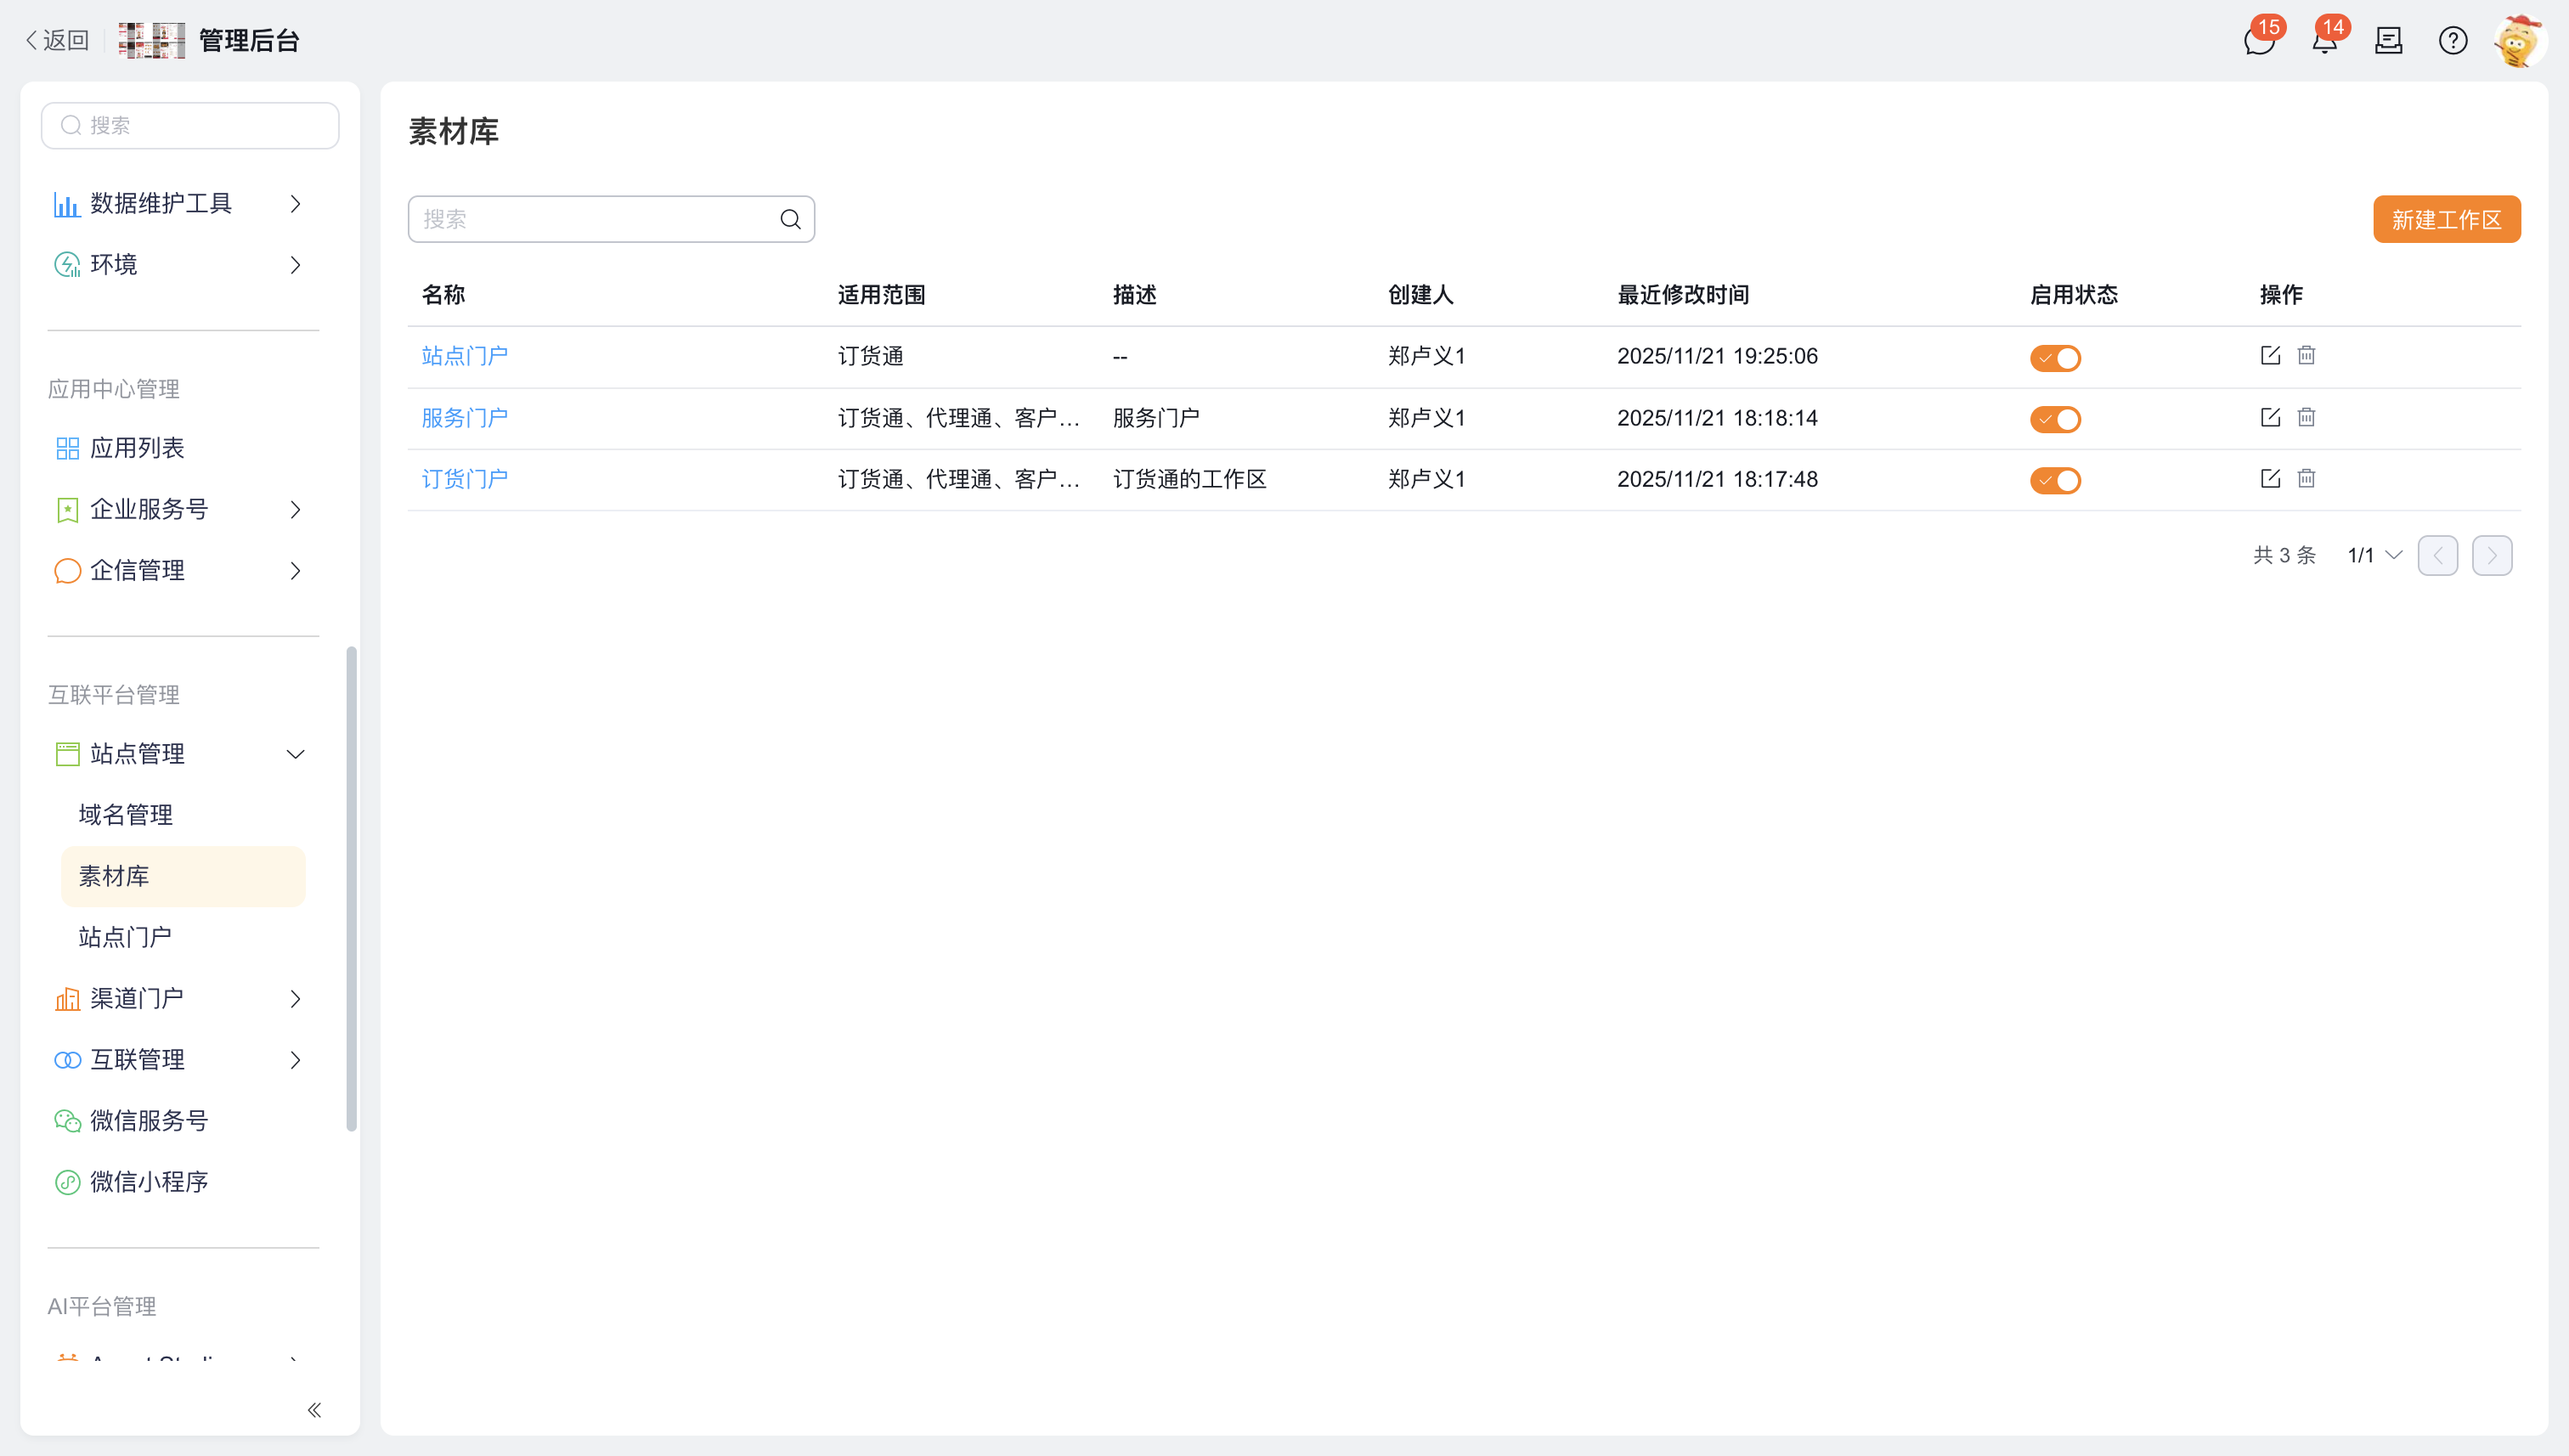Collapse the sidebar with double-arrow icon

pos(314,1409)
